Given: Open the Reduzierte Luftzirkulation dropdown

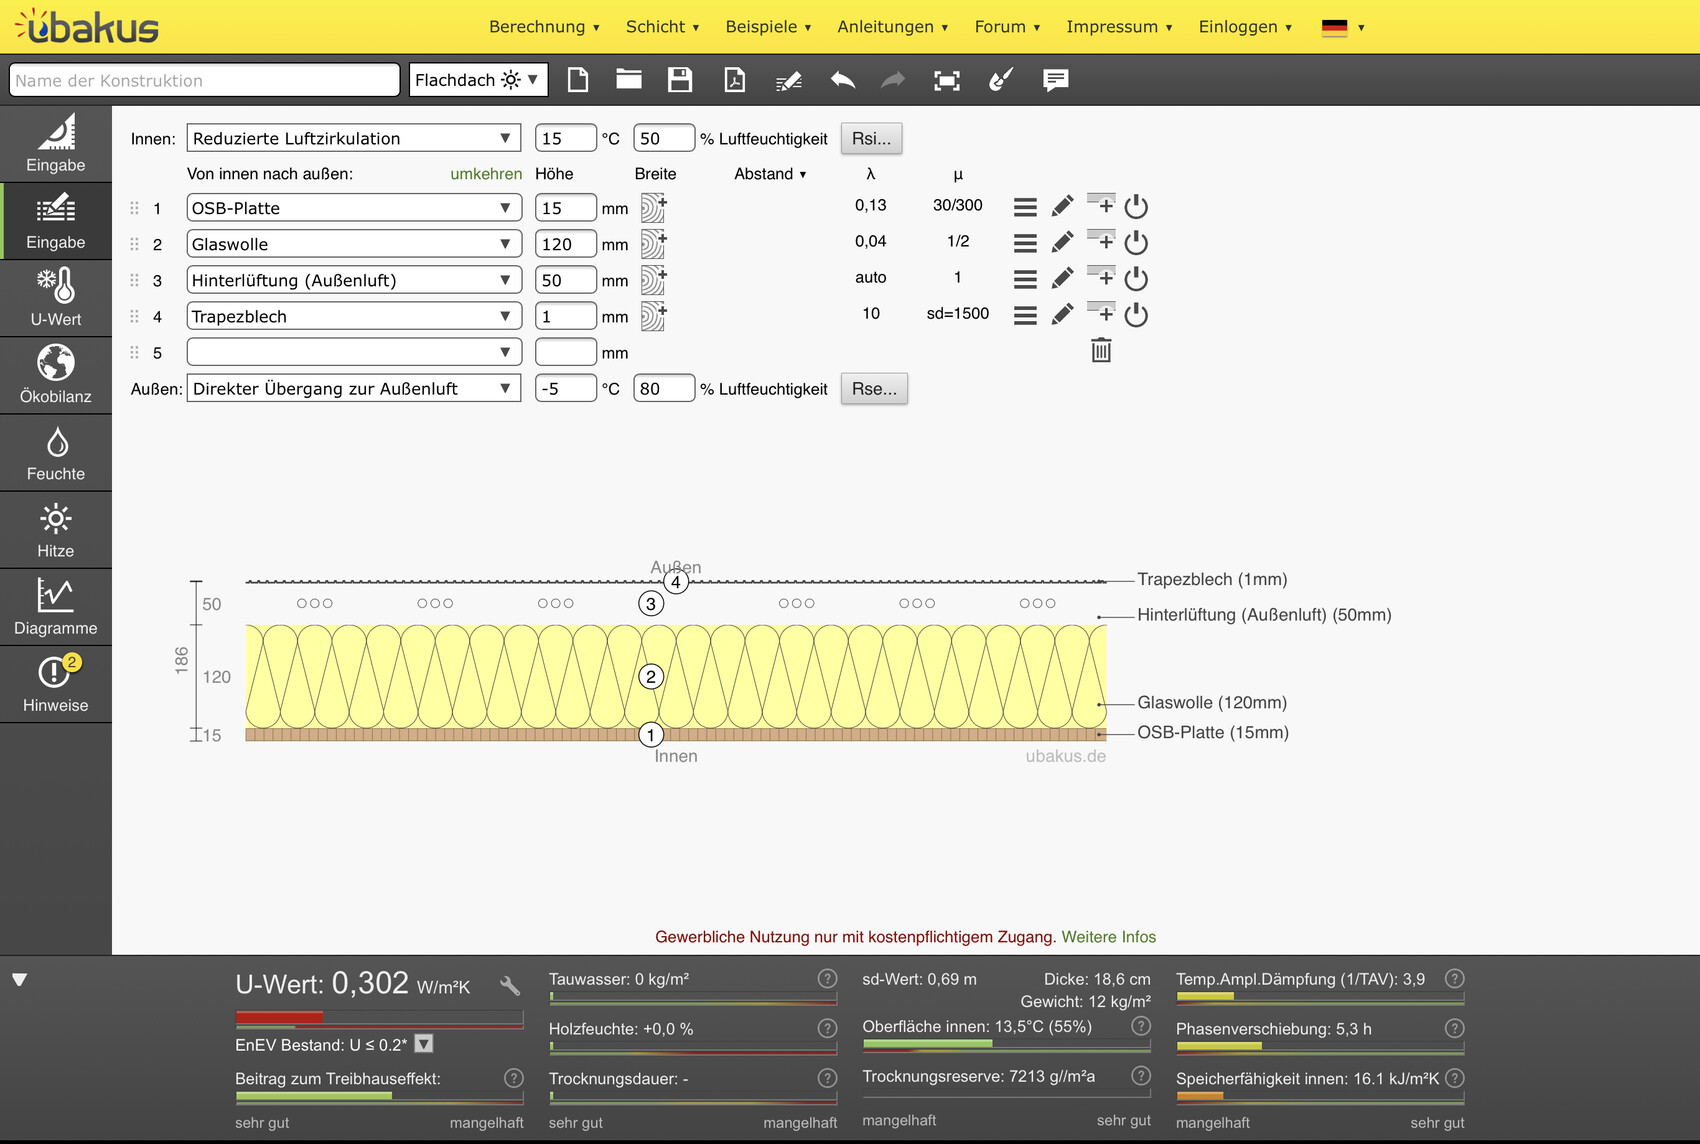Looking at the screenshot, I should pyautogui.click(x=353, y=138).
